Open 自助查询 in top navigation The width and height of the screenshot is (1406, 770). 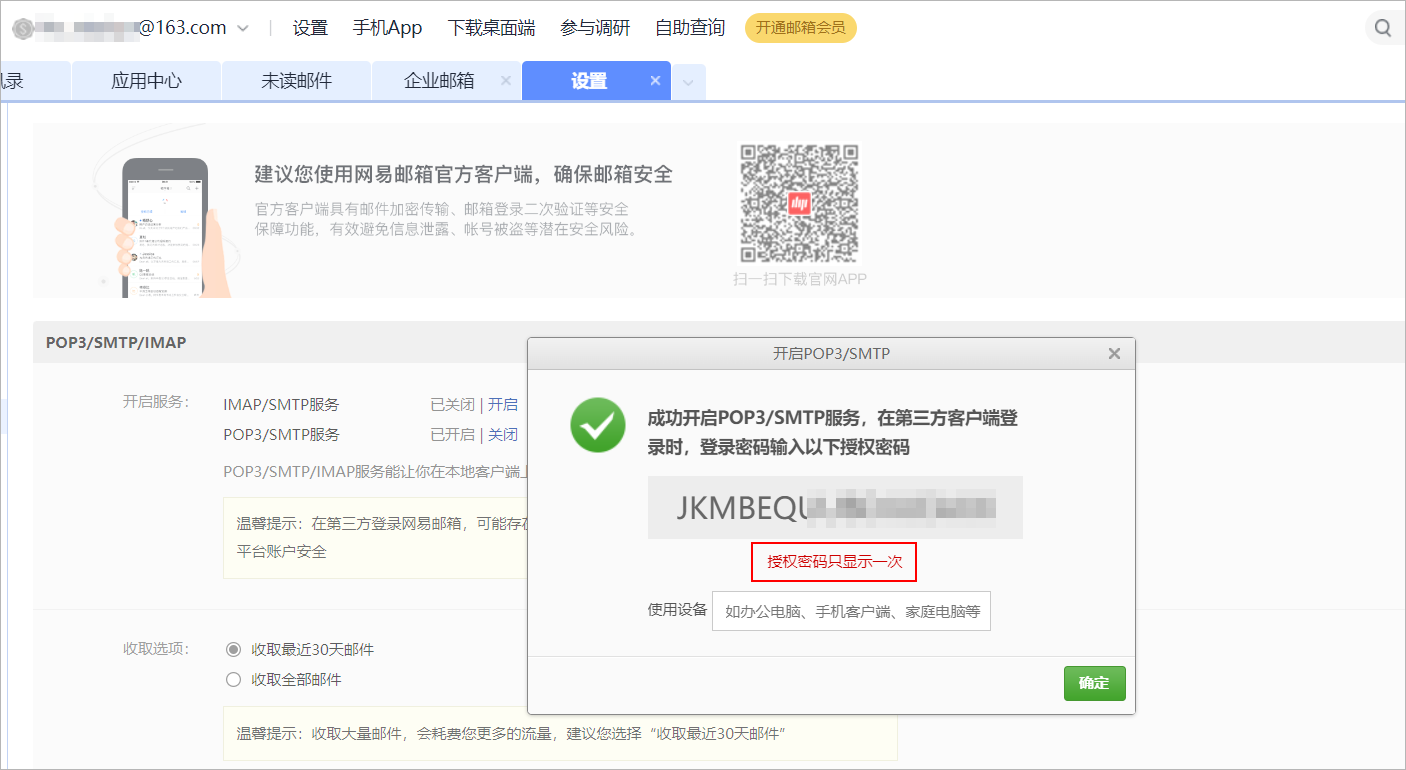tap(690, 28)
